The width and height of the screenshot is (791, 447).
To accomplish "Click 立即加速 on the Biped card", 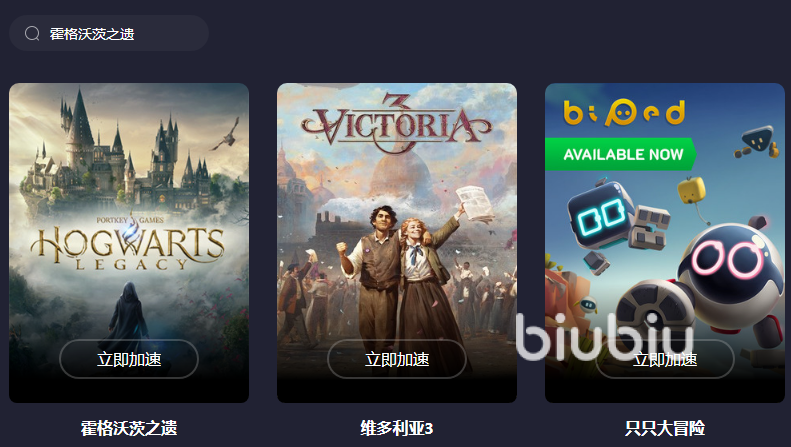I will pyautogui.click(x=665, y=359).
